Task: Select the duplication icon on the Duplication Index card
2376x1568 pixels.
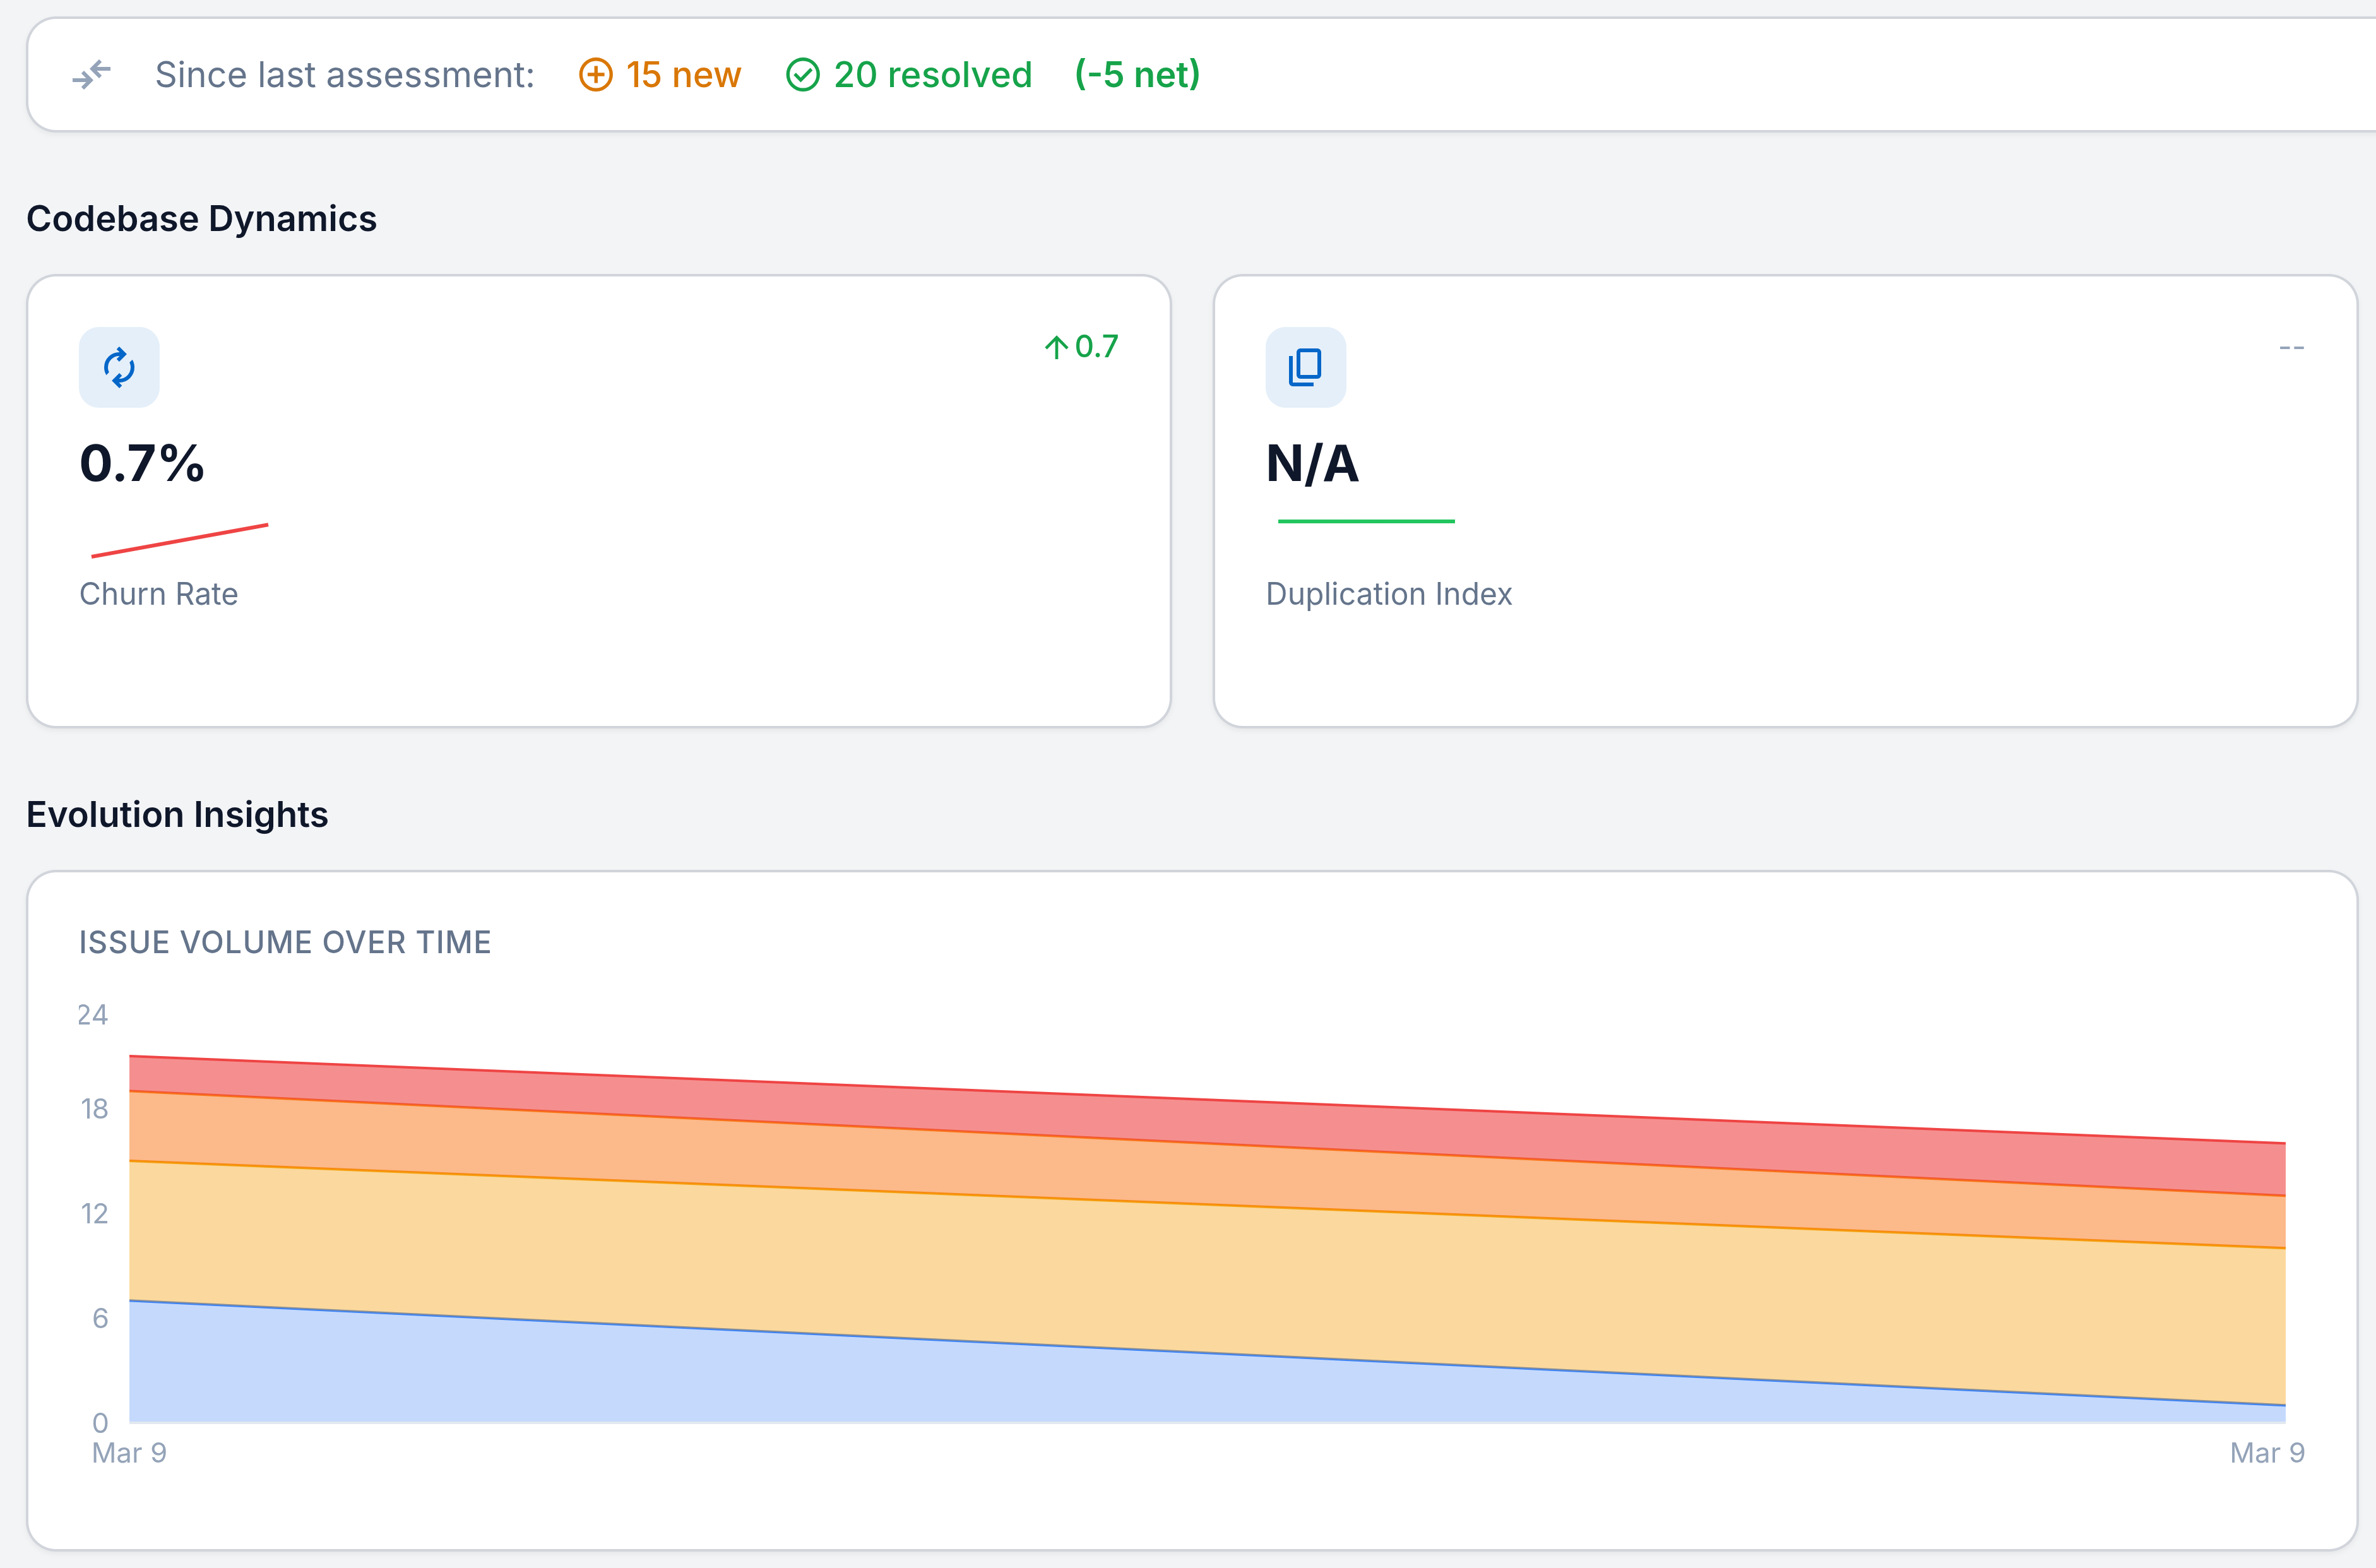Action: coord(1305,367)
